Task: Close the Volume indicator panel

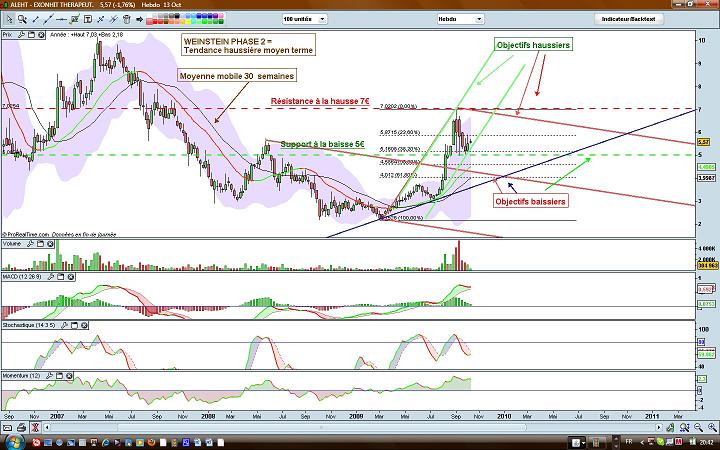Action: pos(50,244)
